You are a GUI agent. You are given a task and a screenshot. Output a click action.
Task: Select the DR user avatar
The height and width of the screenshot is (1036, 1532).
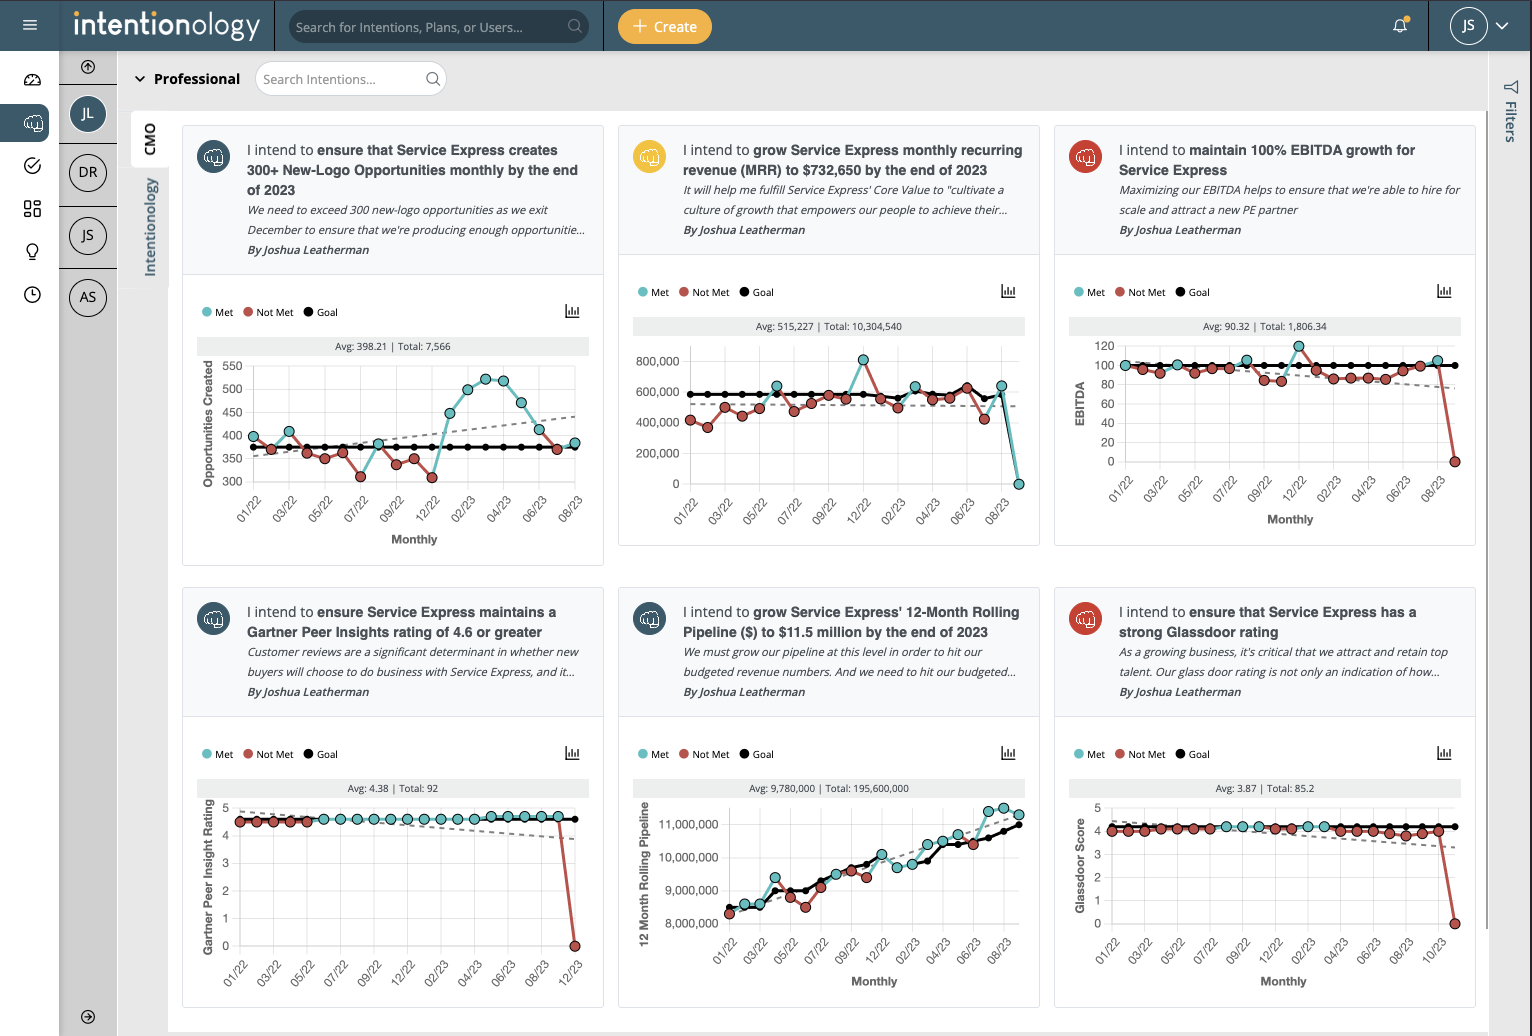(x=88, y=172)
